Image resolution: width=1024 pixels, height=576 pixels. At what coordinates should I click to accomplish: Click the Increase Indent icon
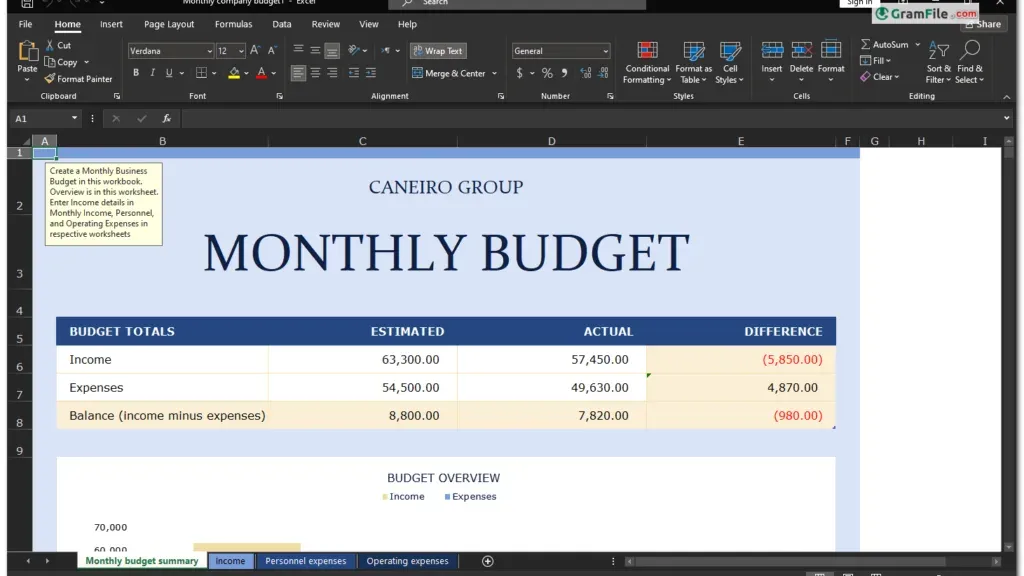(x=371, y=73)
